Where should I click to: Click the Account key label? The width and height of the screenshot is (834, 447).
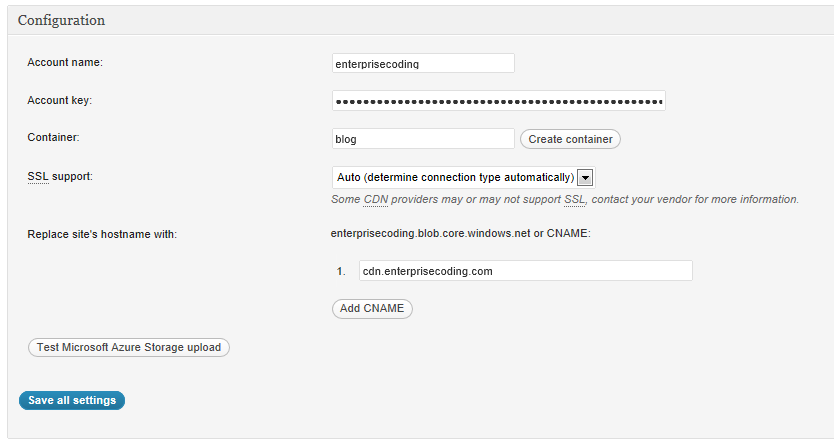coord(60,101)
